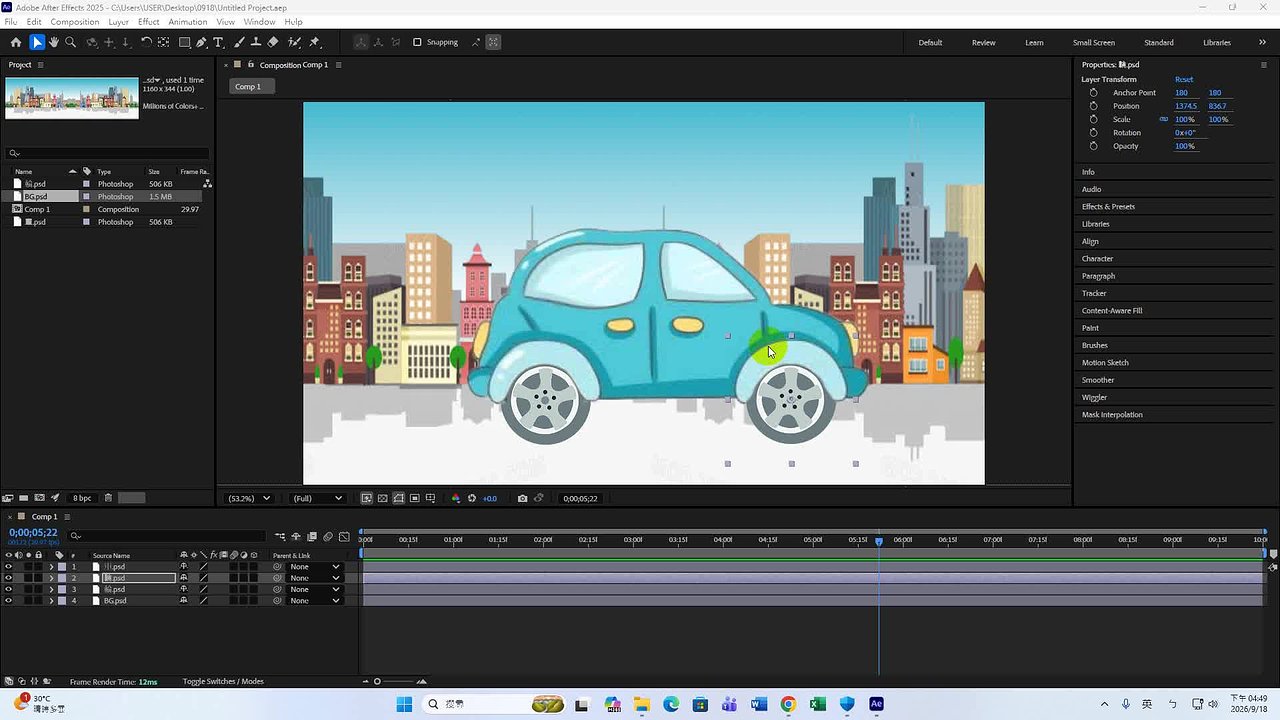Open the Wiggler panel

tap(1094, 397)
